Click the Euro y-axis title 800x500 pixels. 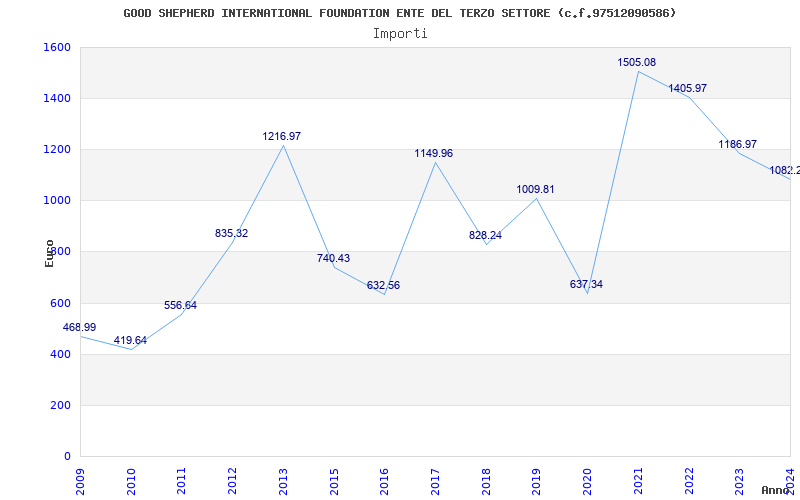(x=49, y=254)
